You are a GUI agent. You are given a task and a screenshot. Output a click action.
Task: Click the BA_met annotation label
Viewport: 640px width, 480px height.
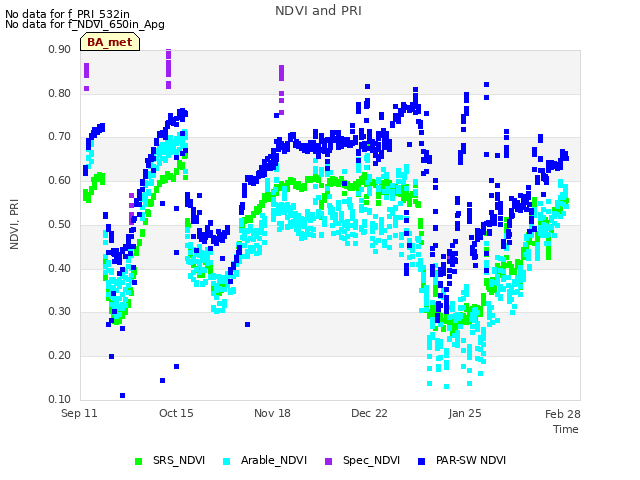[110, 42]
